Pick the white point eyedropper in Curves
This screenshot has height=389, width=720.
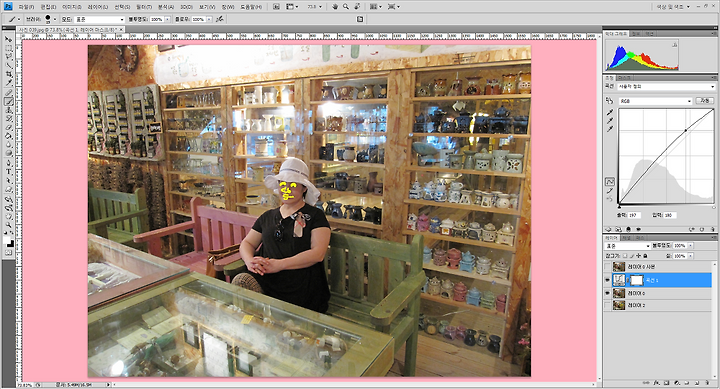[x=610, y=129]
